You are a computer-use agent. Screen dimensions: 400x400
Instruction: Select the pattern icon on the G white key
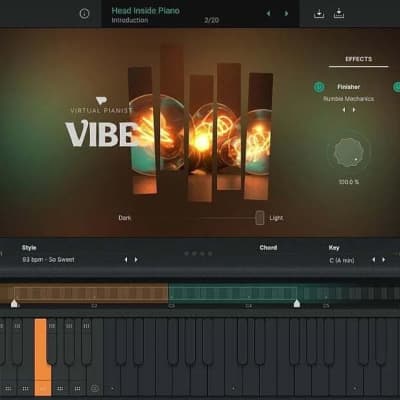[x=60, y=389]
